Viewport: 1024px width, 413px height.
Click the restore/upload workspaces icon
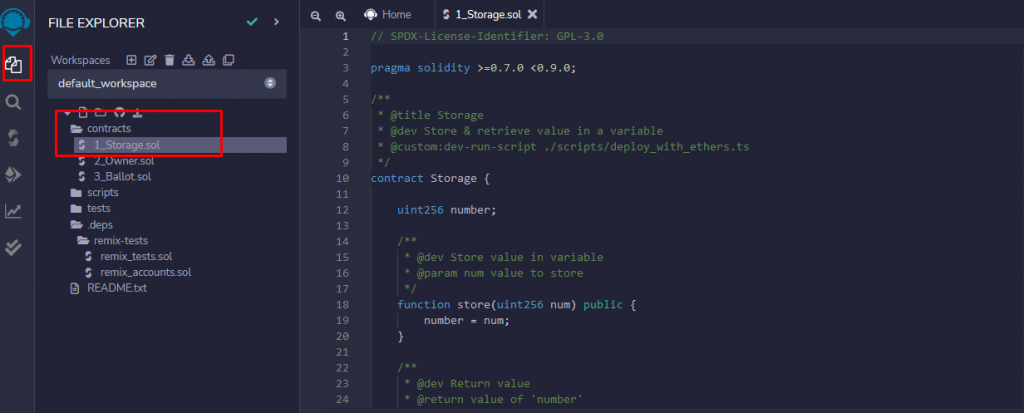coord(209,60)
